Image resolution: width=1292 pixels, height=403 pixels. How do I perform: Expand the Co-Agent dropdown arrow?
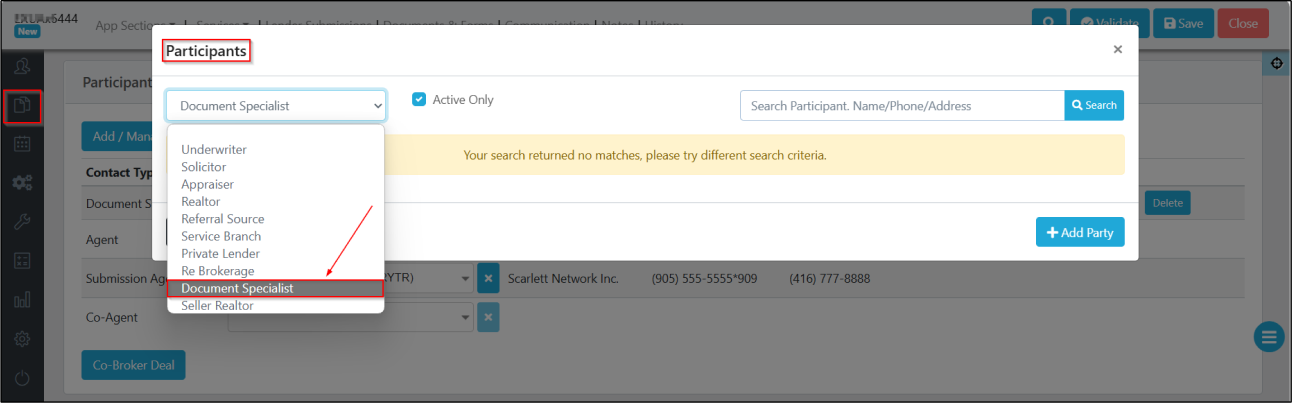click(x=466, y=318)
